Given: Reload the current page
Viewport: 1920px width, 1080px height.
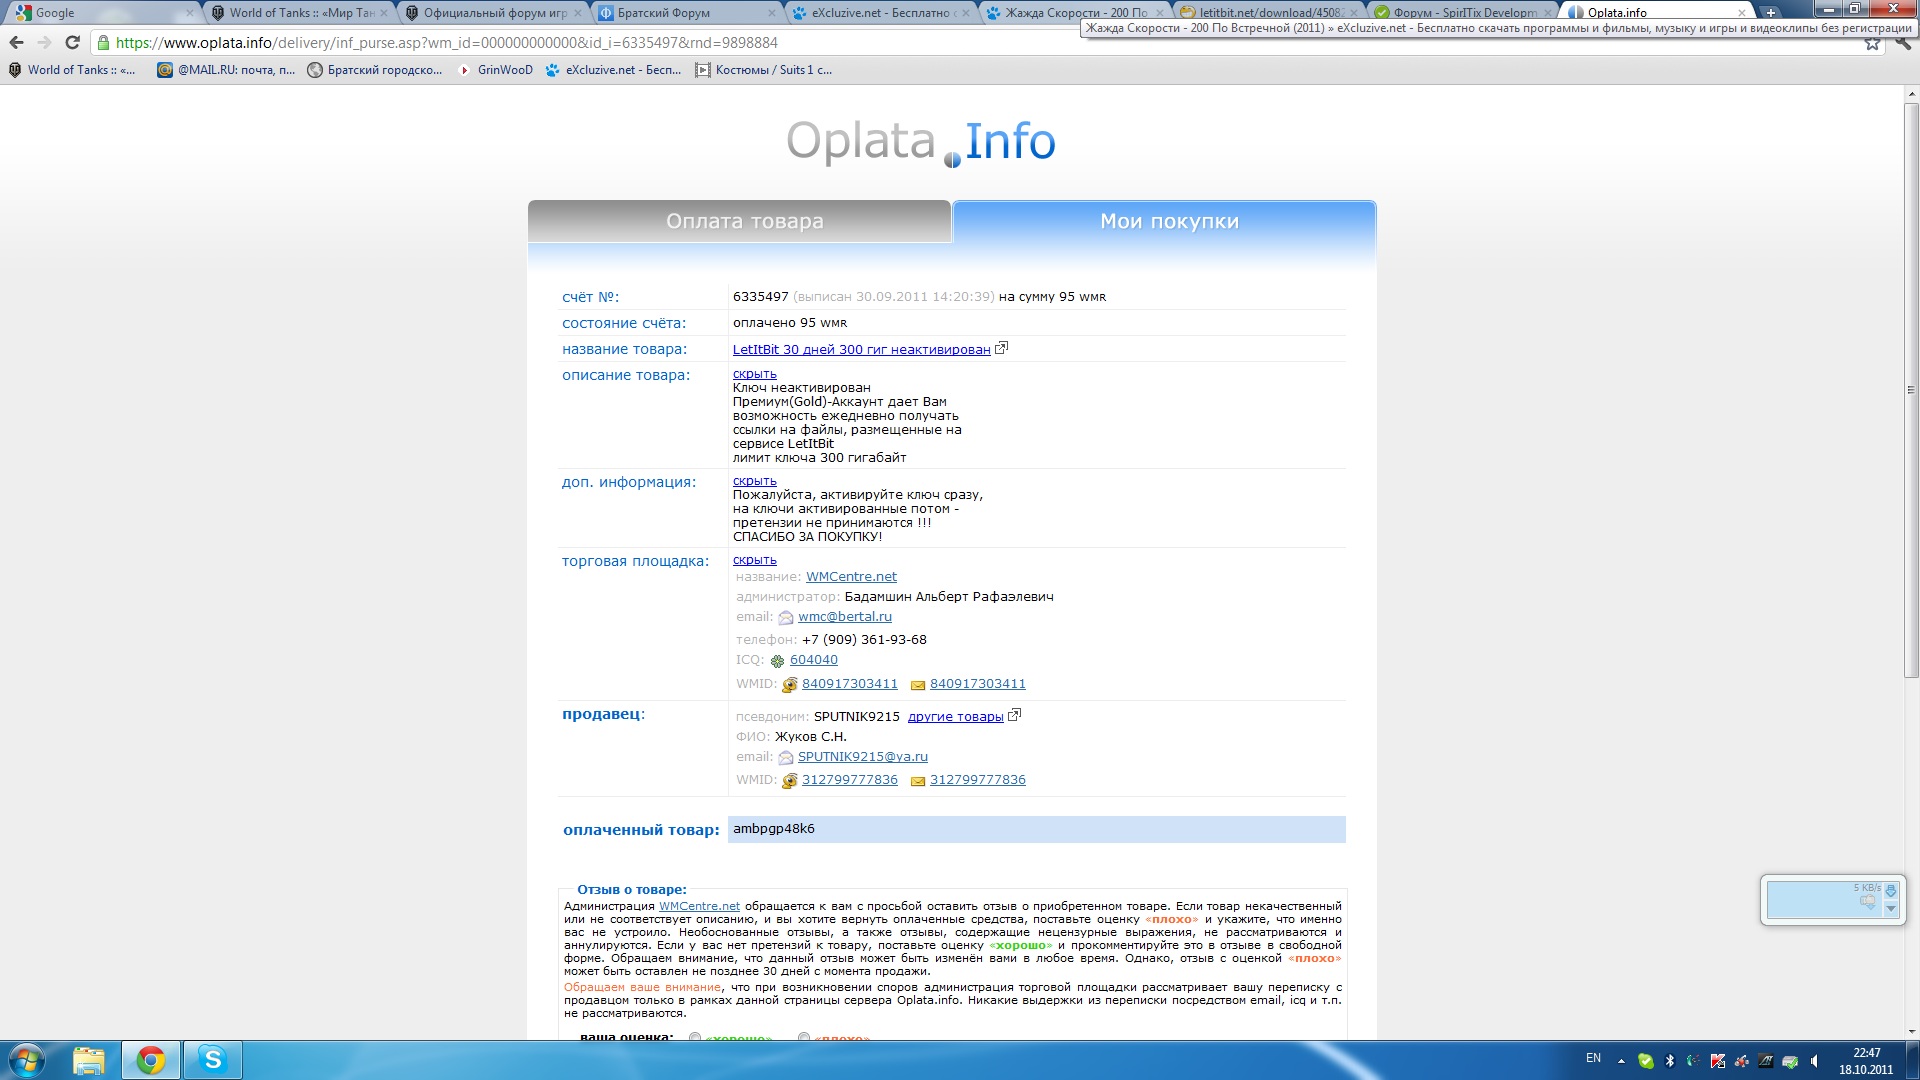Looking at the screenshot, I should (x=72, y=43).
